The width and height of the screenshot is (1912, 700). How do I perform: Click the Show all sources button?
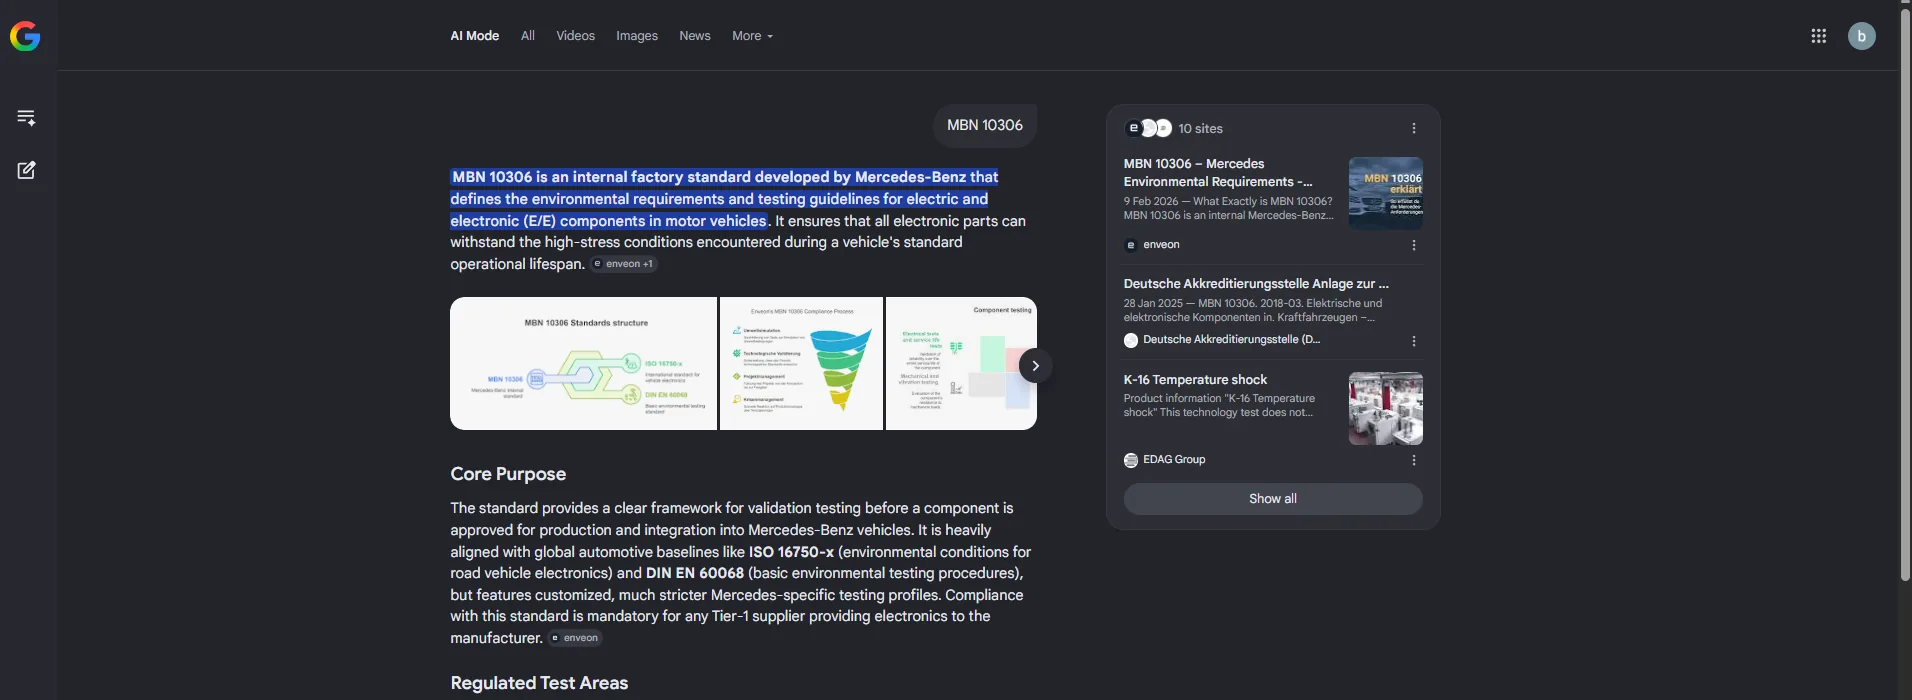pyautogui.click(x=1272, y=499)
